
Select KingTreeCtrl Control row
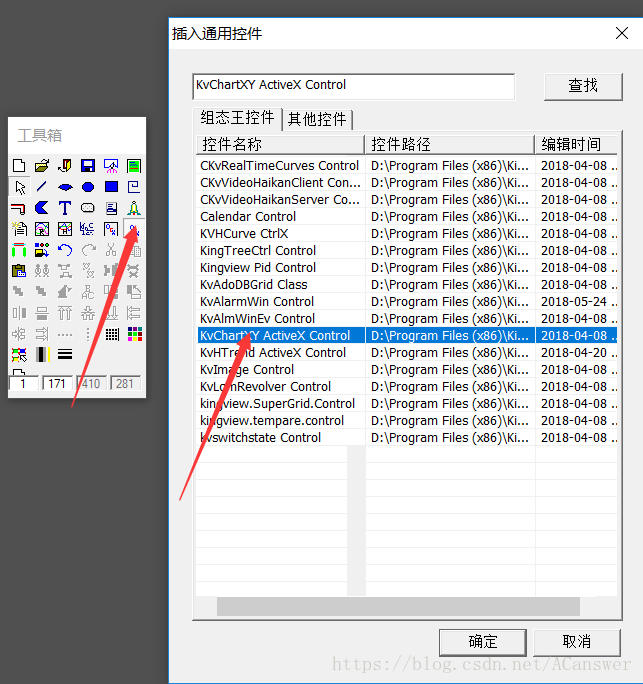pyautogui.click(x=407, y=251)
